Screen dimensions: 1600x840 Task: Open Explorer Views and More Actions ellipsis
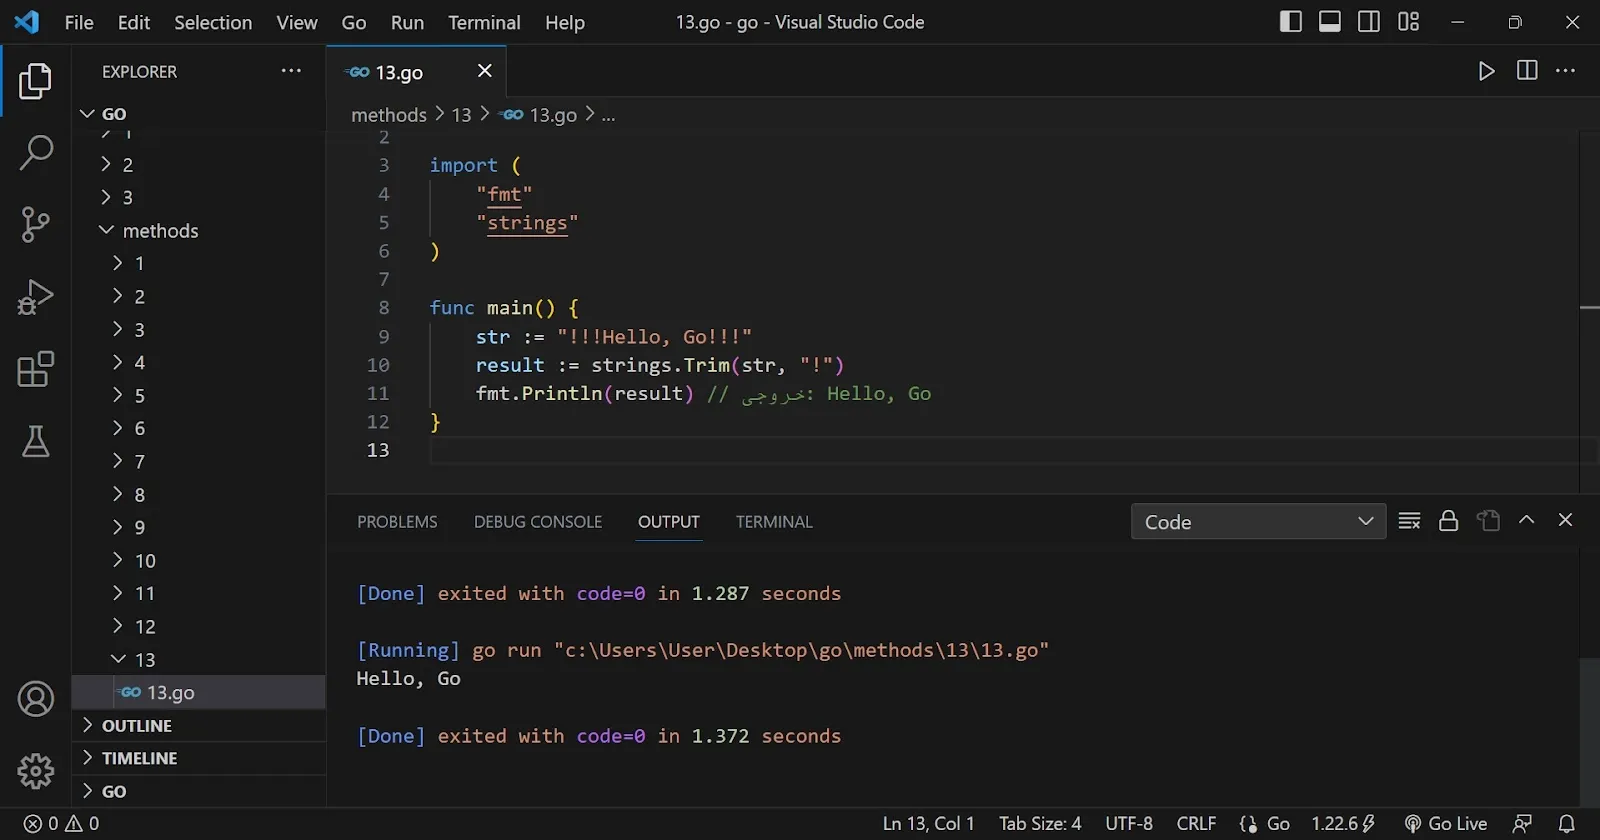pyautogui.click(x=291, y=71)
